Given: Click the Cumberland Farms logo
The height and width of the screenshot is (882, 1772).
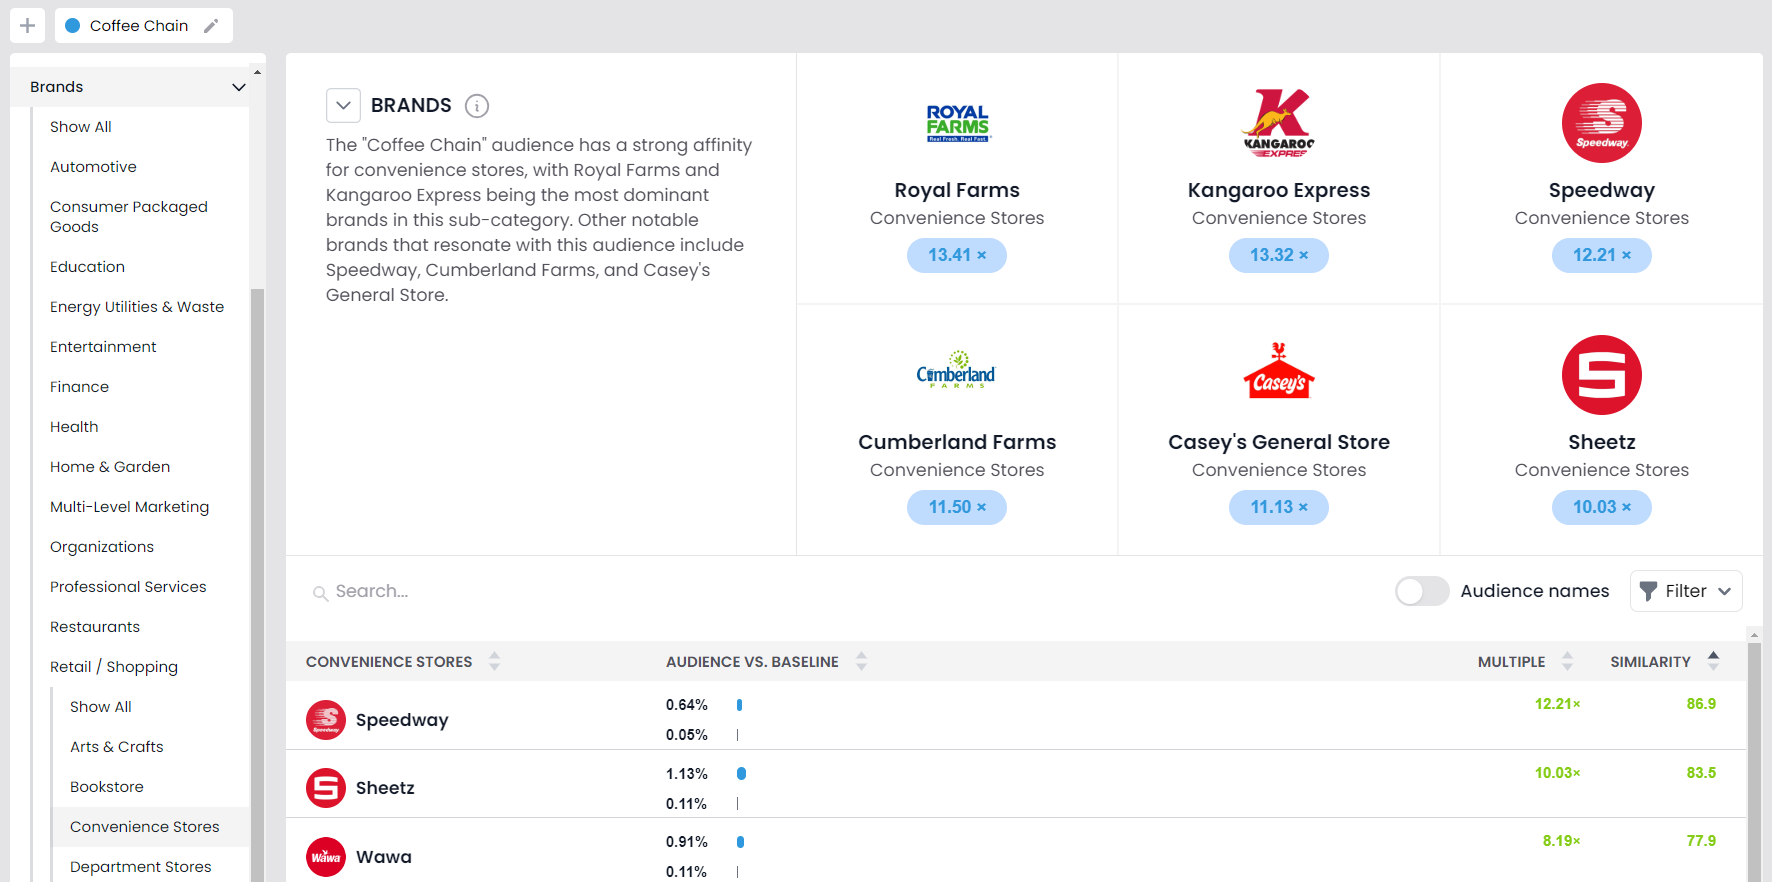Looking at the screenshot, I should point(956,372).
